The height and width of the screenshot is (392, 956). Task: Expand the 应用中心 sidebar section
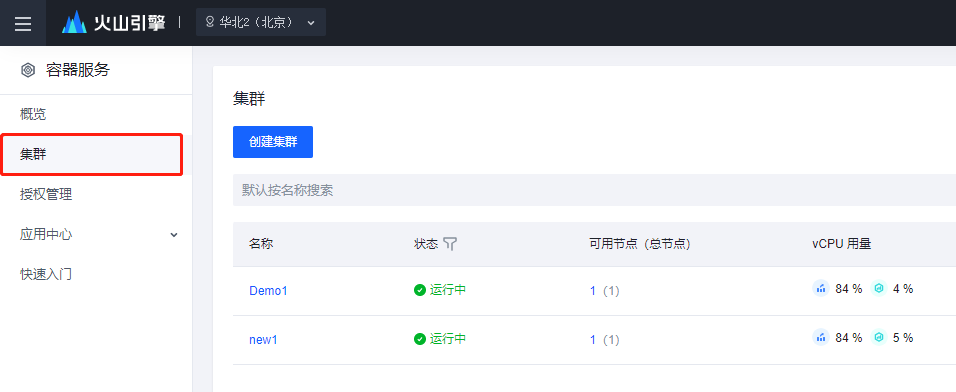click(96, 235)
